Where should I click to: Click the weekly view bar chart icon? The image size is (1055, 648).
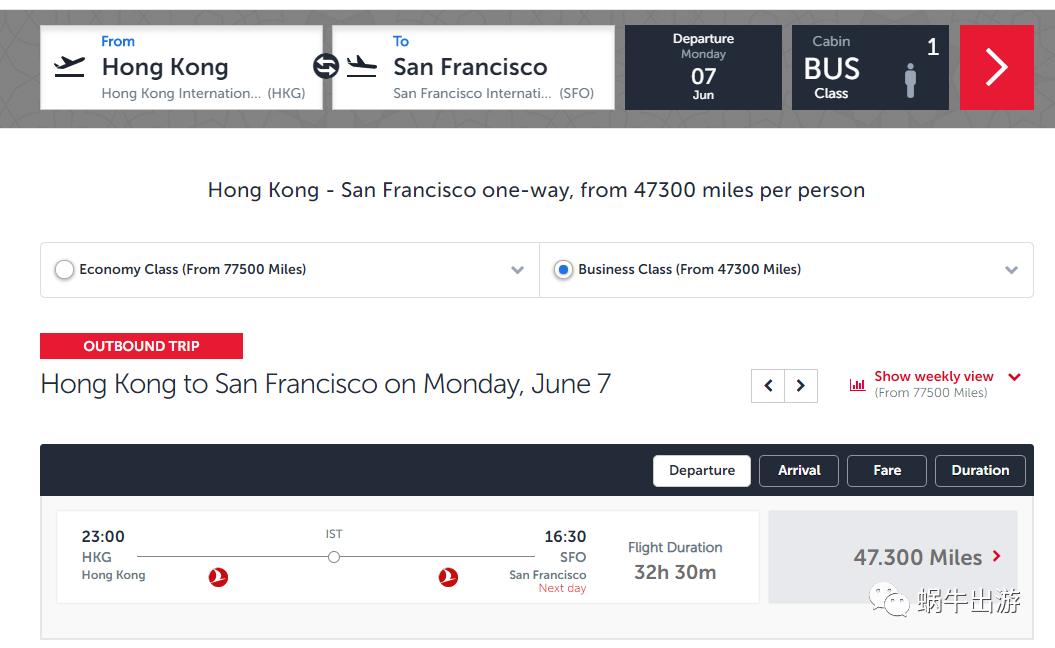857,385
